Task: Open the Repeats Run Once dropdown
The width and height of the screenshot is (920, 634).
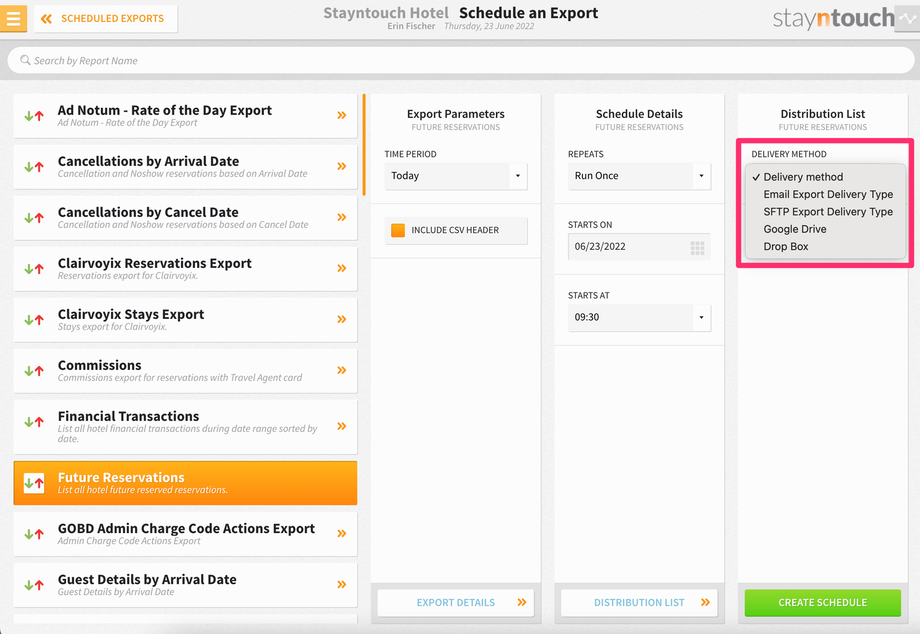Action: tap(639, 176)
